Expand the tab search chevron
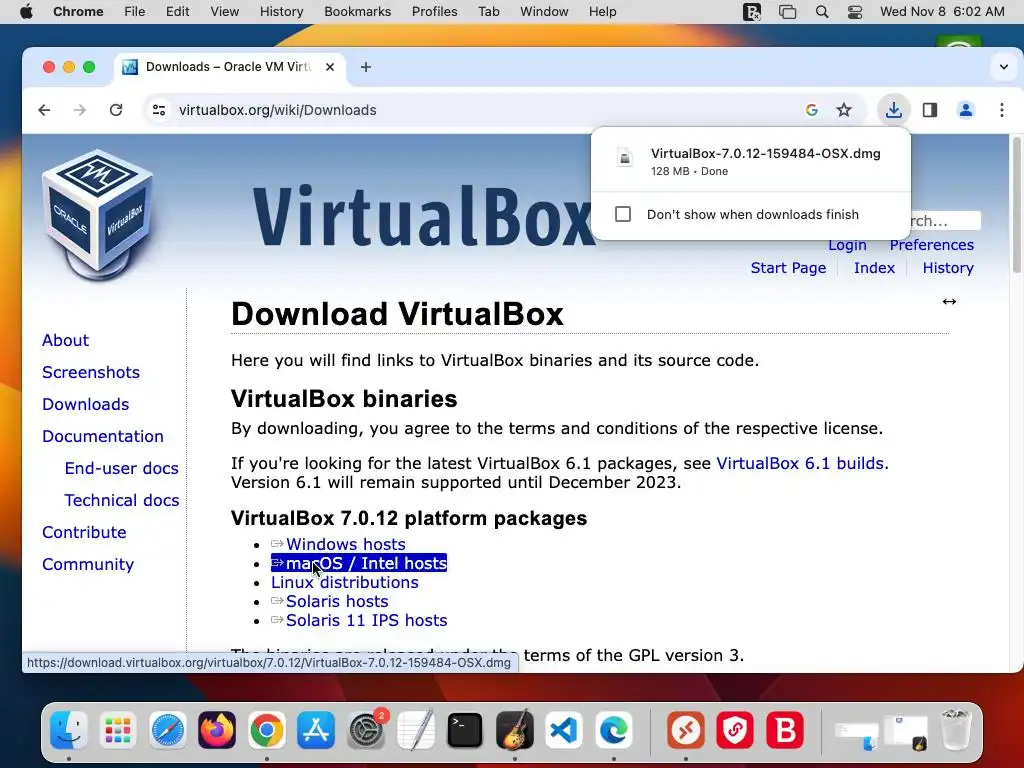 click(x=1004, y=67)
